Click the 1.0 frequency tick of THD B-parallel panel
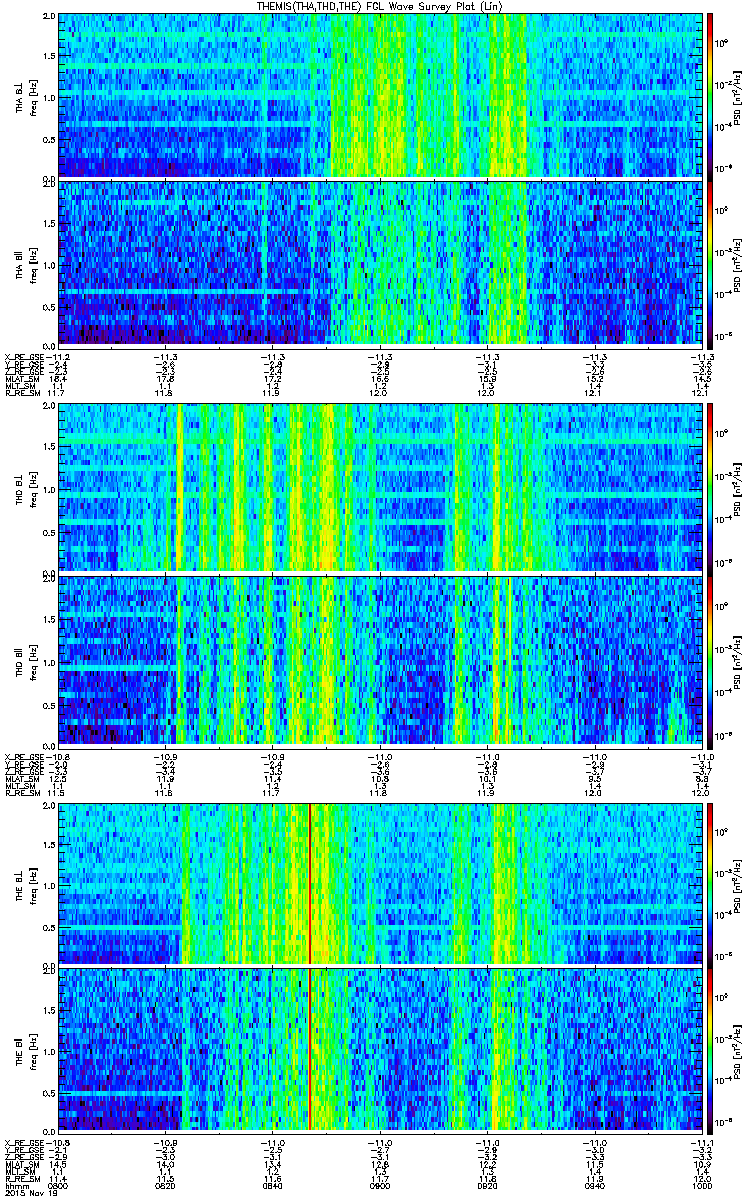Screen dimensions: 750x1200 (x=49, y=662)
